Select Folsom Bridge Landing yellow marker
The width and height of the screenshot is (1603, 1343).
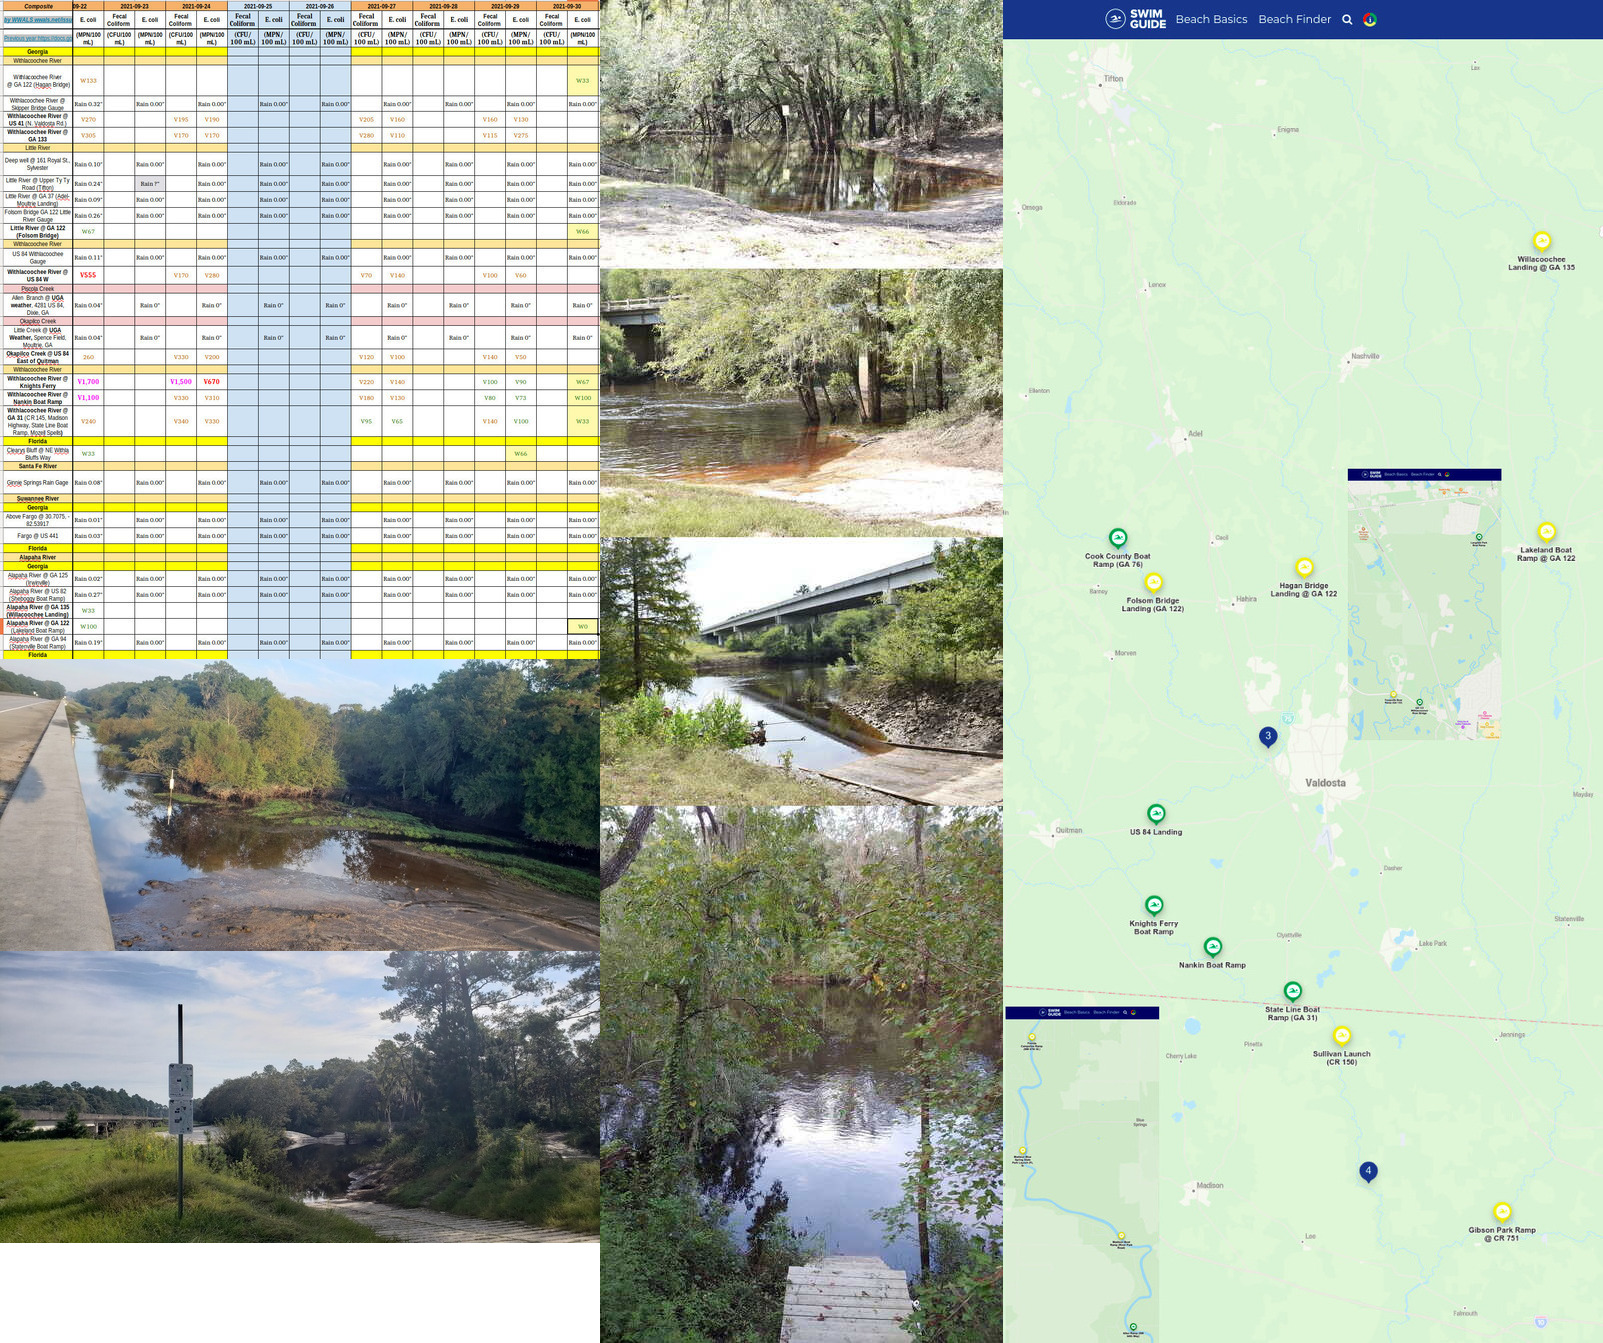[1153, 582]
